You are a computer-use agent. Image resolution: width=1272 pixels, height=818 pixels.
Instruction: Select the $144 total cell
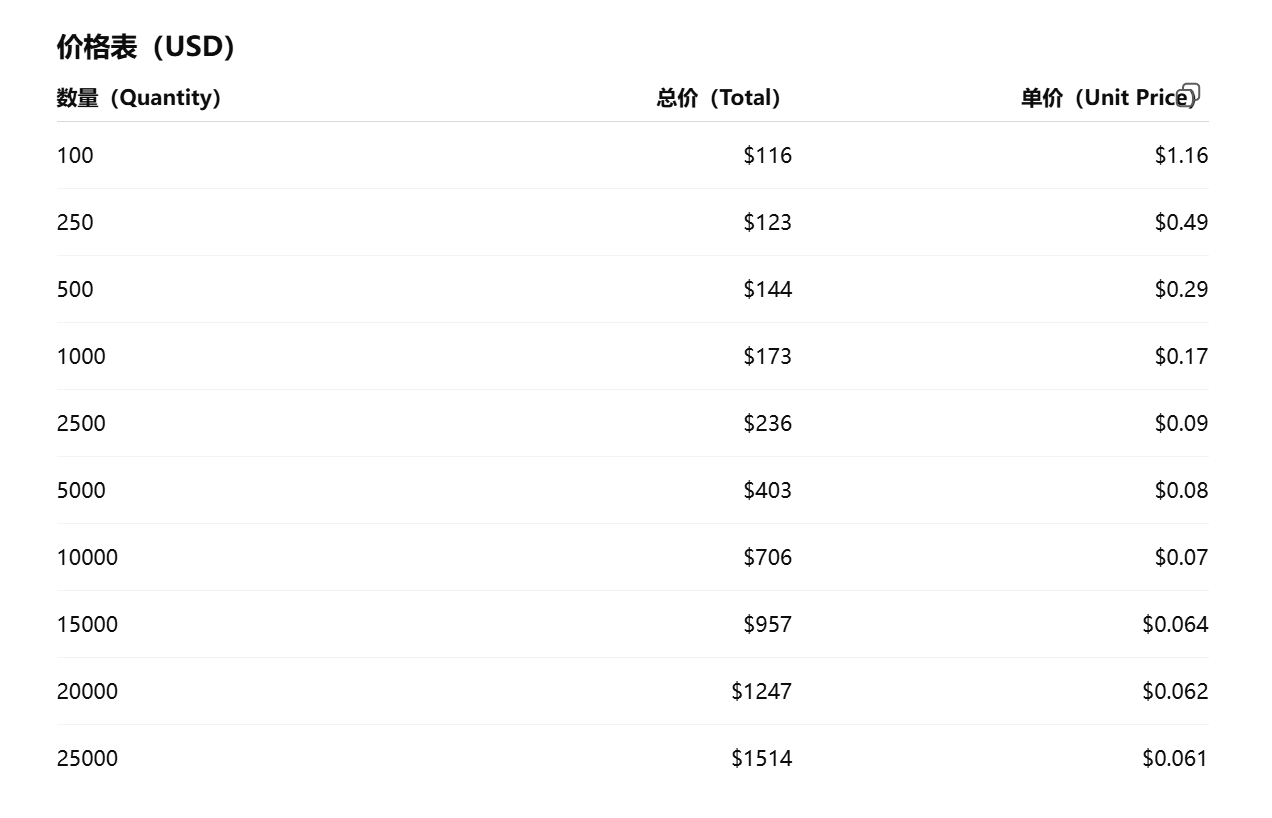[767, 289]
